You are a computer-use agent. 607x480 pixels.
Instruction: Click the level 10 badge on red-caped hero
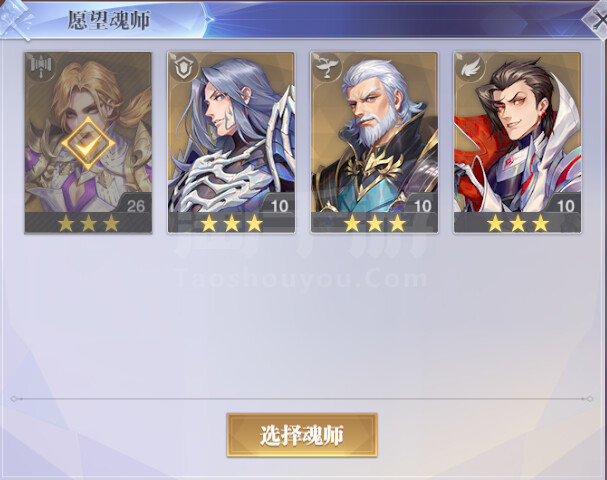click(x=565, y=205)
